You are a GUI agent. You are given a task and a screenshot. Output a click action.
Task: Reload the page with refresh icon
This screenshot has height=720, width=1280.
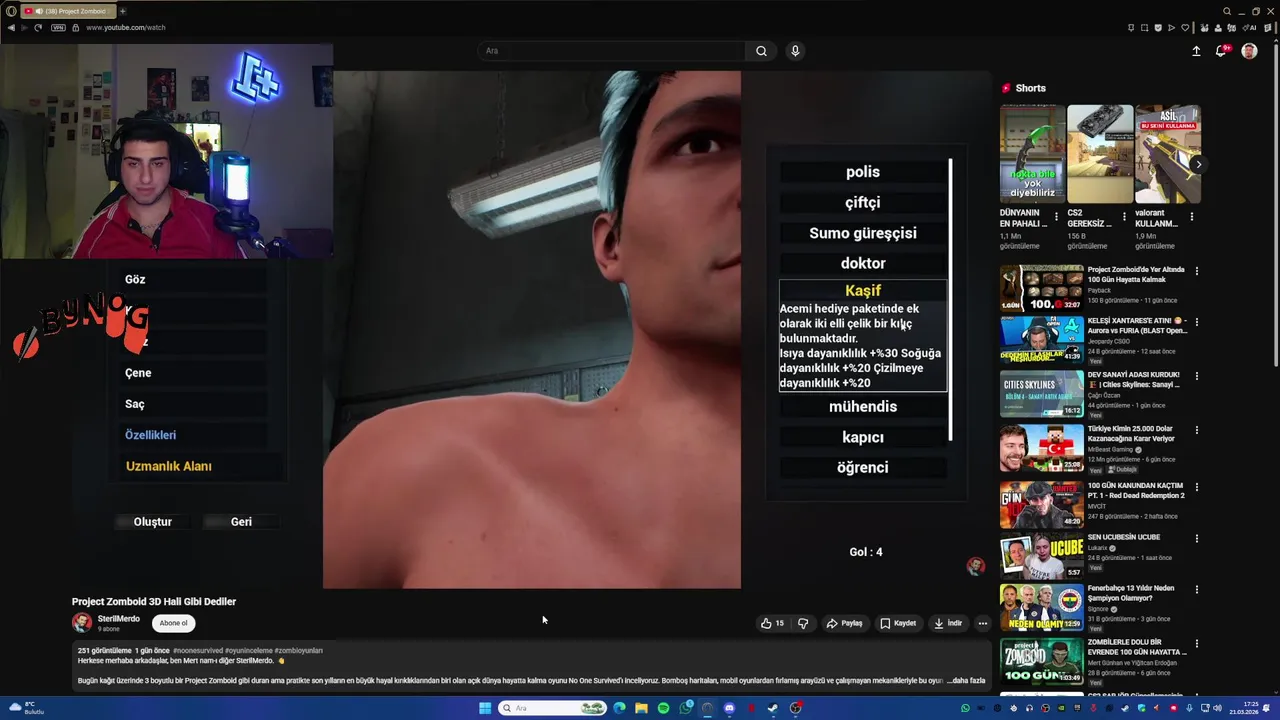(x=38, y=27)
